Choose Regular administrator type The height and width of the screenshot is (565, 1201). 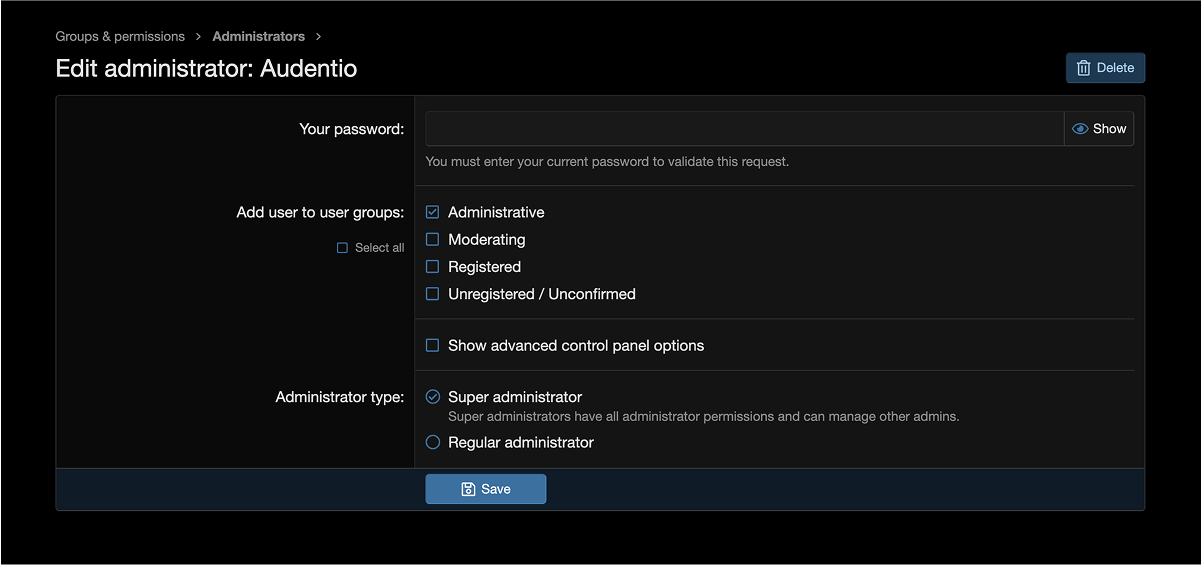pyautogui.click(x=433, y=442)
